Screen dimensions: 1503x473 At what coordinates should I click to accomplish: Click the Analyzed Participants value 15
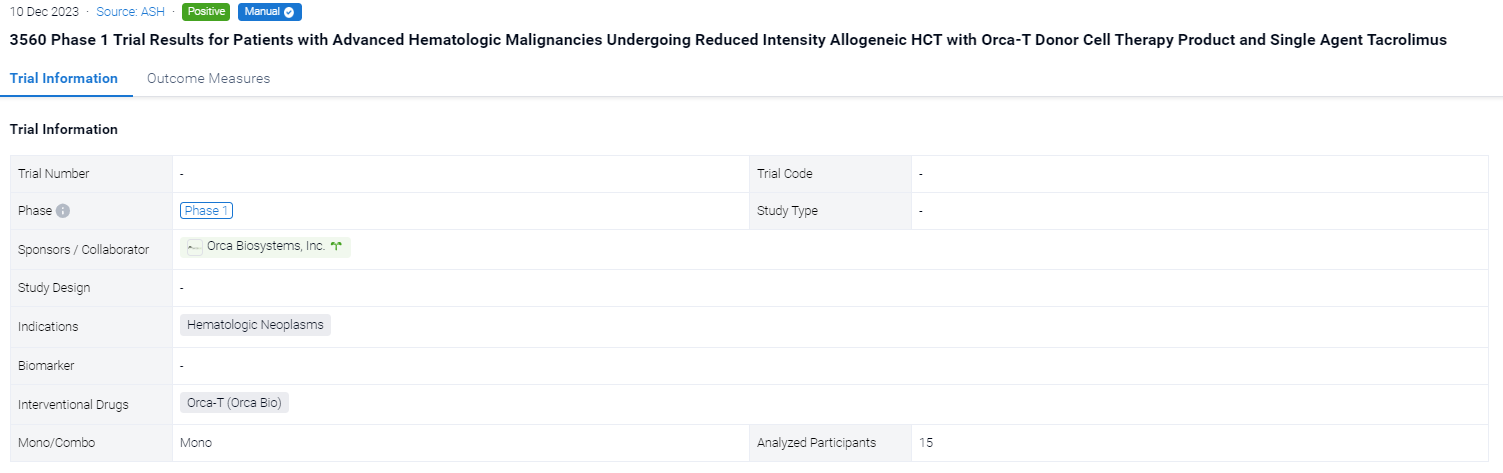926,442
